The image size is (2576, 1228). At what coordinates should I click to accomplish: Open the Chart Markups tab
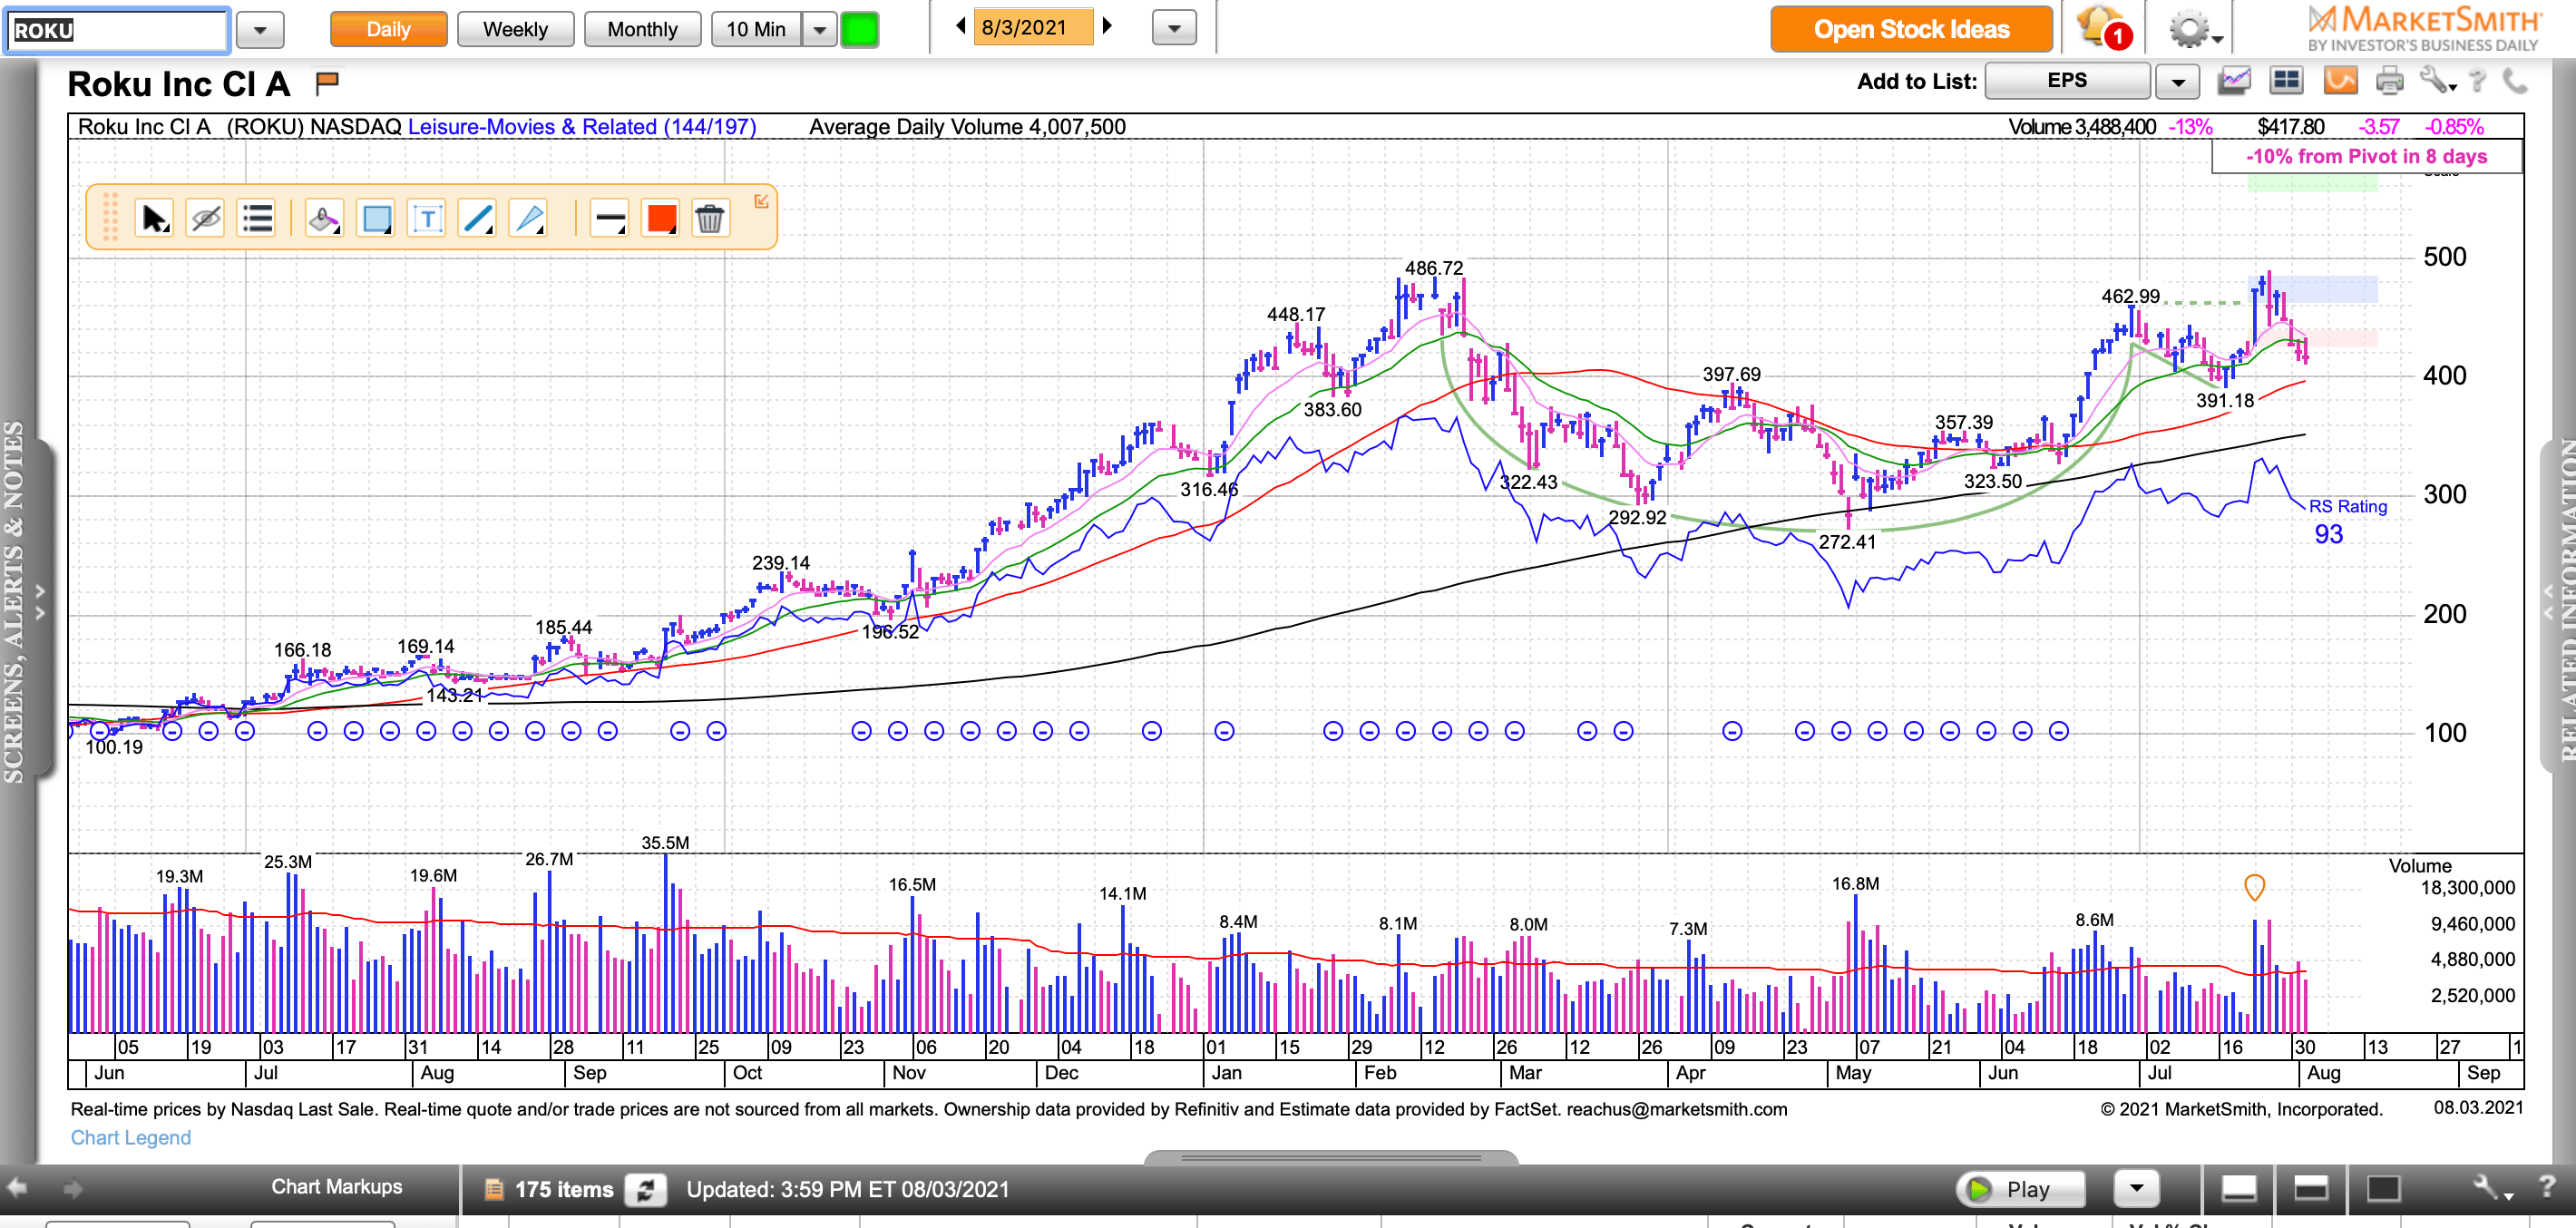[x=336, y=1187]
